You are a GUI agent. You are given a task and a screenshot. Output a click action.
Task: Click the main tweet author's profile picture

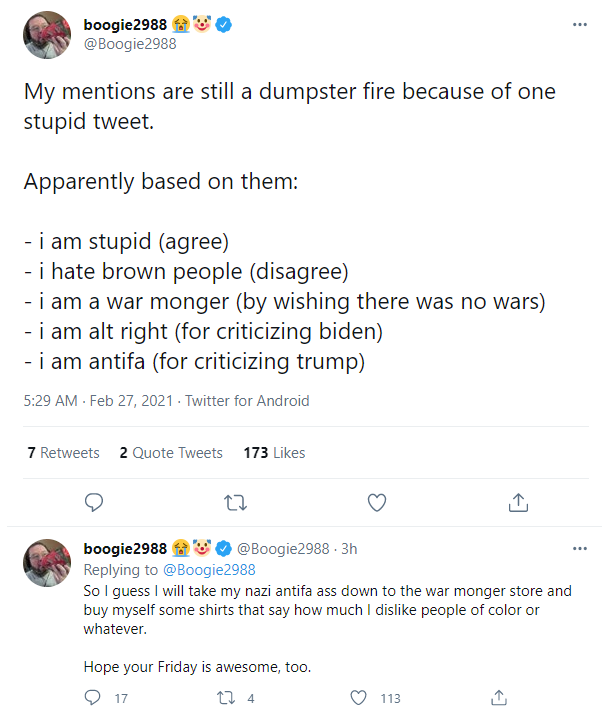click(x=47, y=35)
